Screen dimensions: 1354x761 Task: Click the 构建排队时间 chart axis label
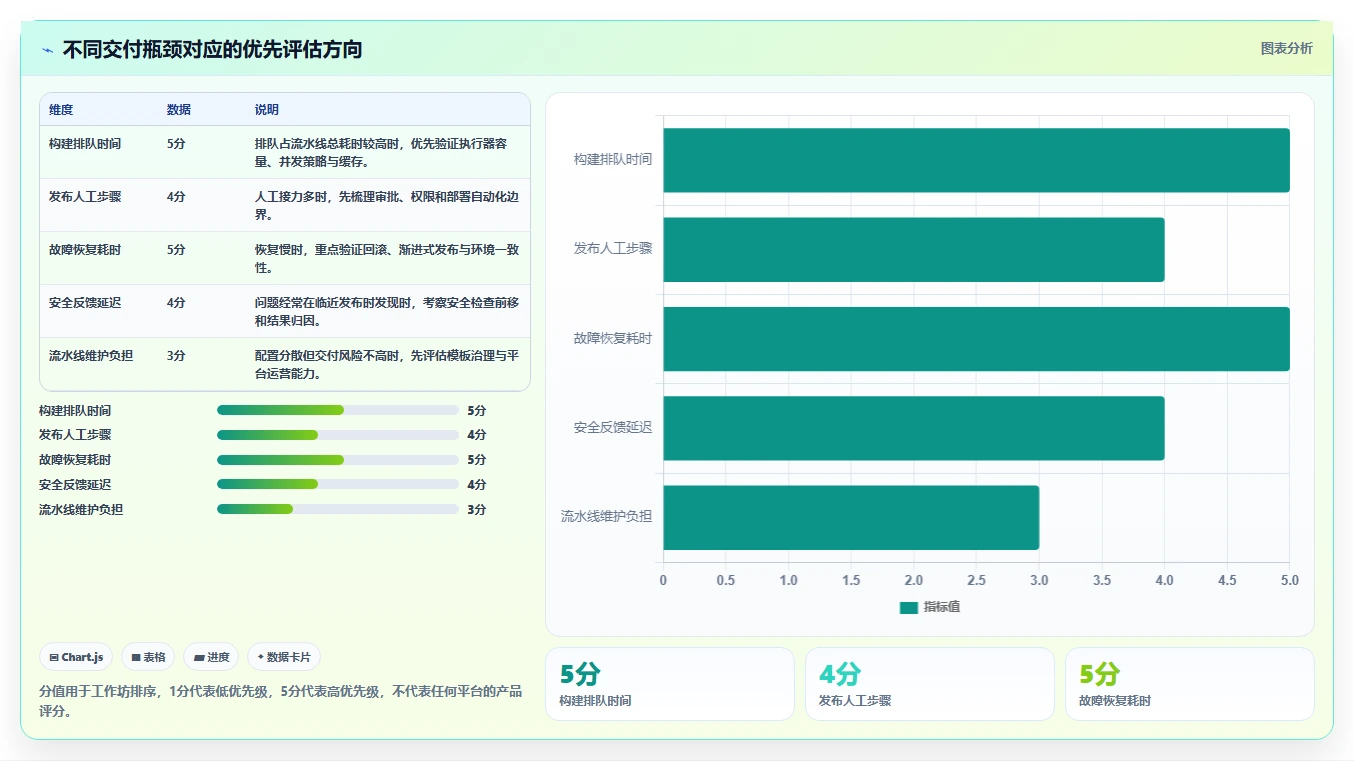coord(613,159)
